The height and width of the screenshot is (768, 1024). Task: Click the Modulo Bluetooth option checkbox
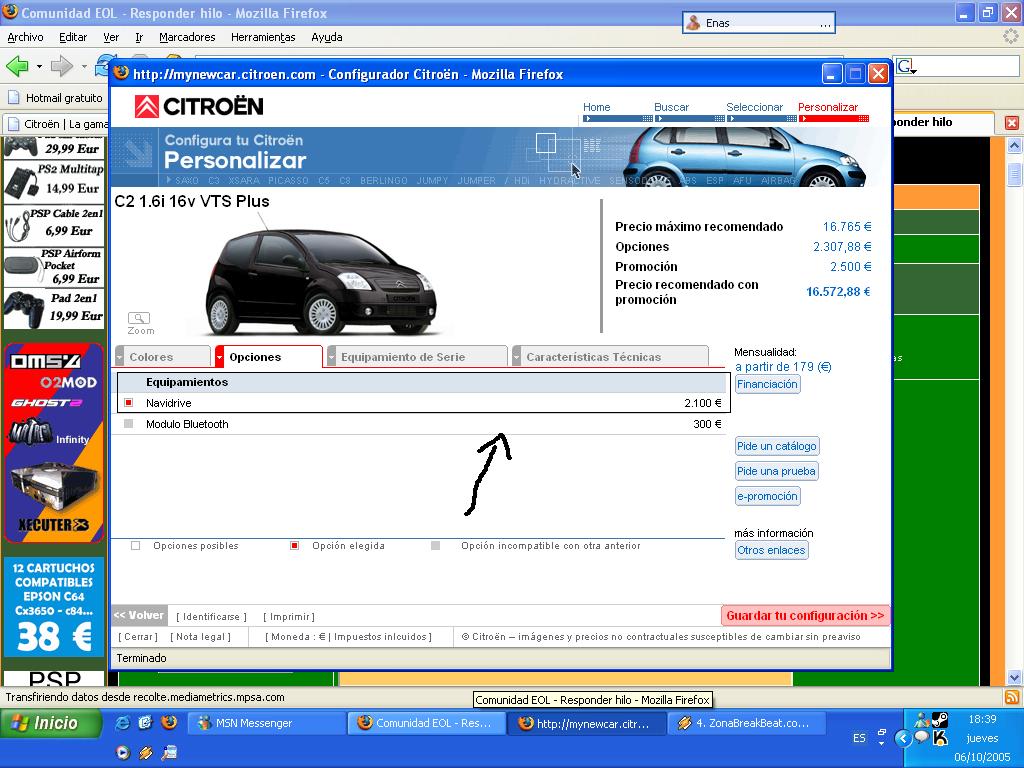click(x=129, y=424)
